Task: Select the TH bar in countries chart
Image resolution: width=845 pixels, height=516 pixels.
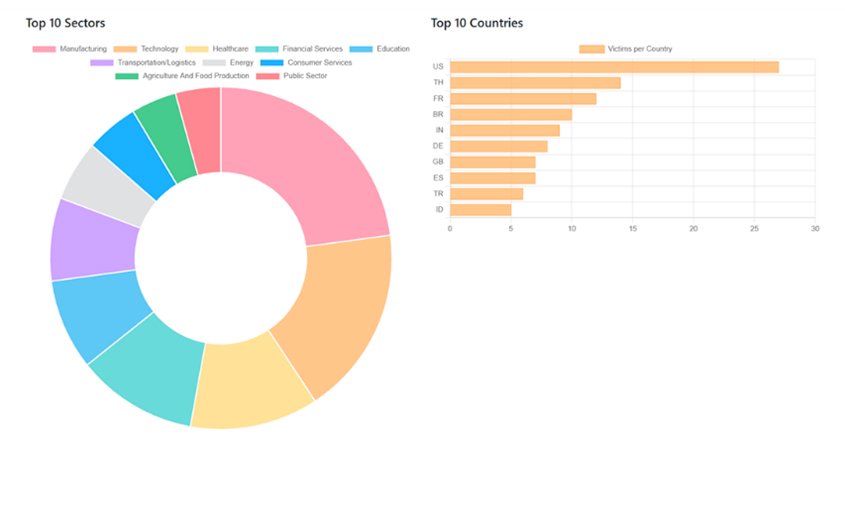Action: click(x=535, y=83)
